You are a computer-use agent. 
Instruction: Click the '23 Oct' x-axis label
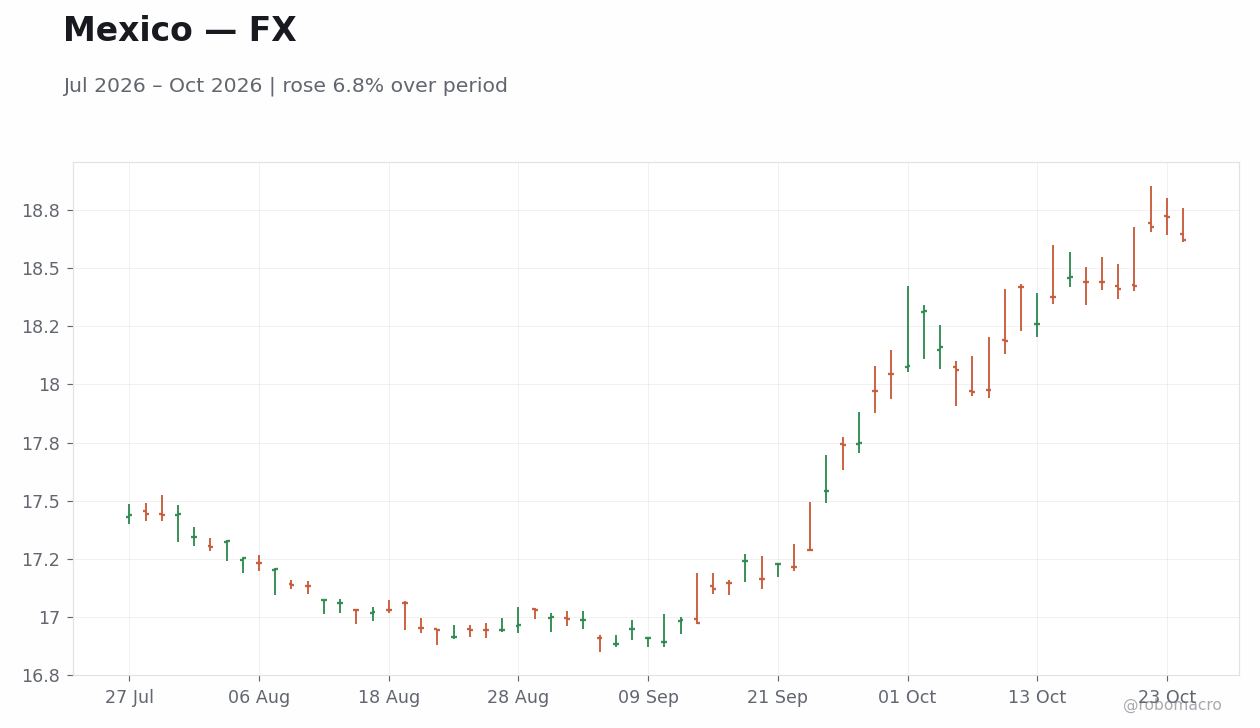pyautogui.click(x=1167, y=697)
